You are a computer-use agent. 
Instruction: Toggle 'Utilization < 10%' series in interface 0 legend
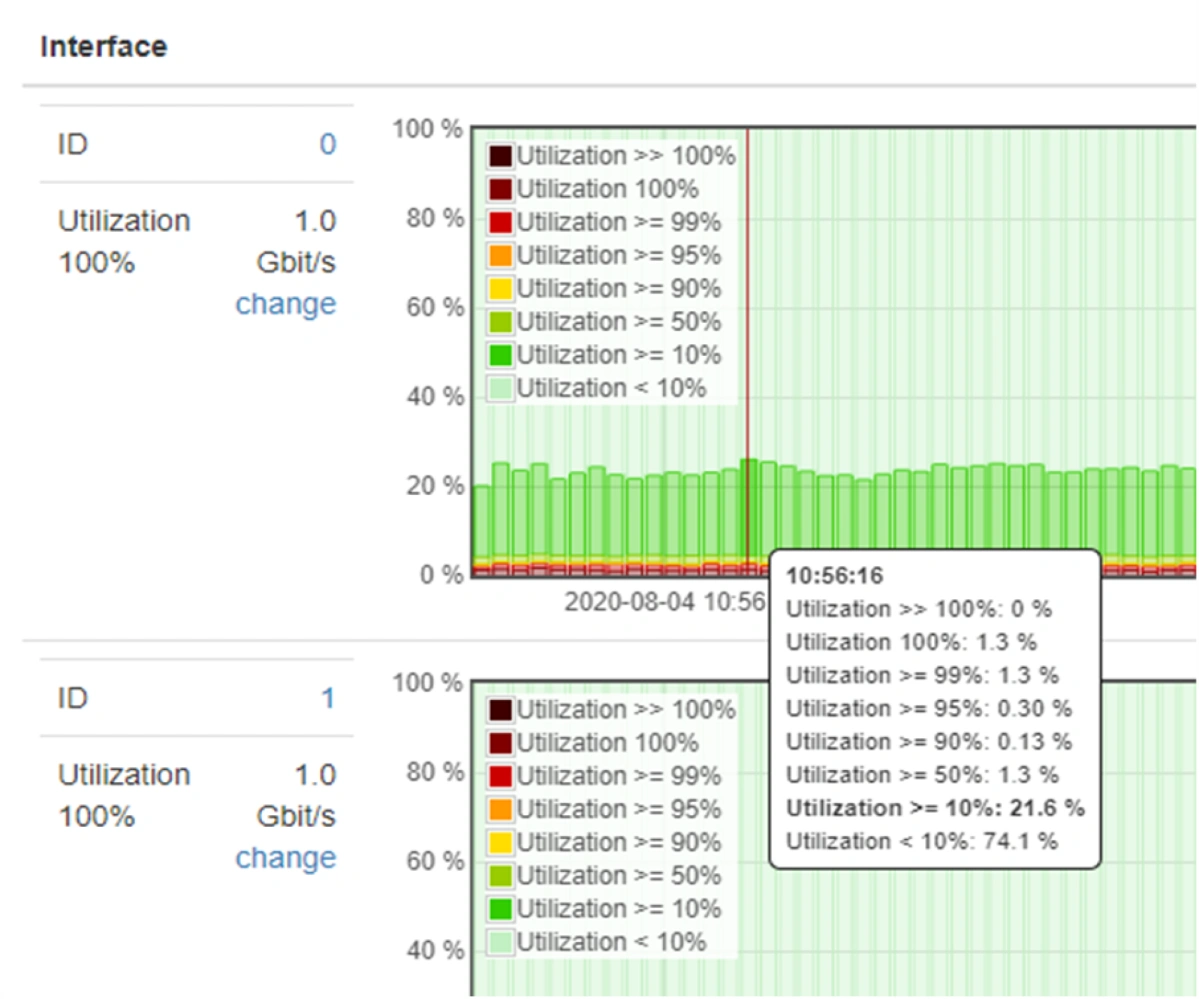coord(611,388)
